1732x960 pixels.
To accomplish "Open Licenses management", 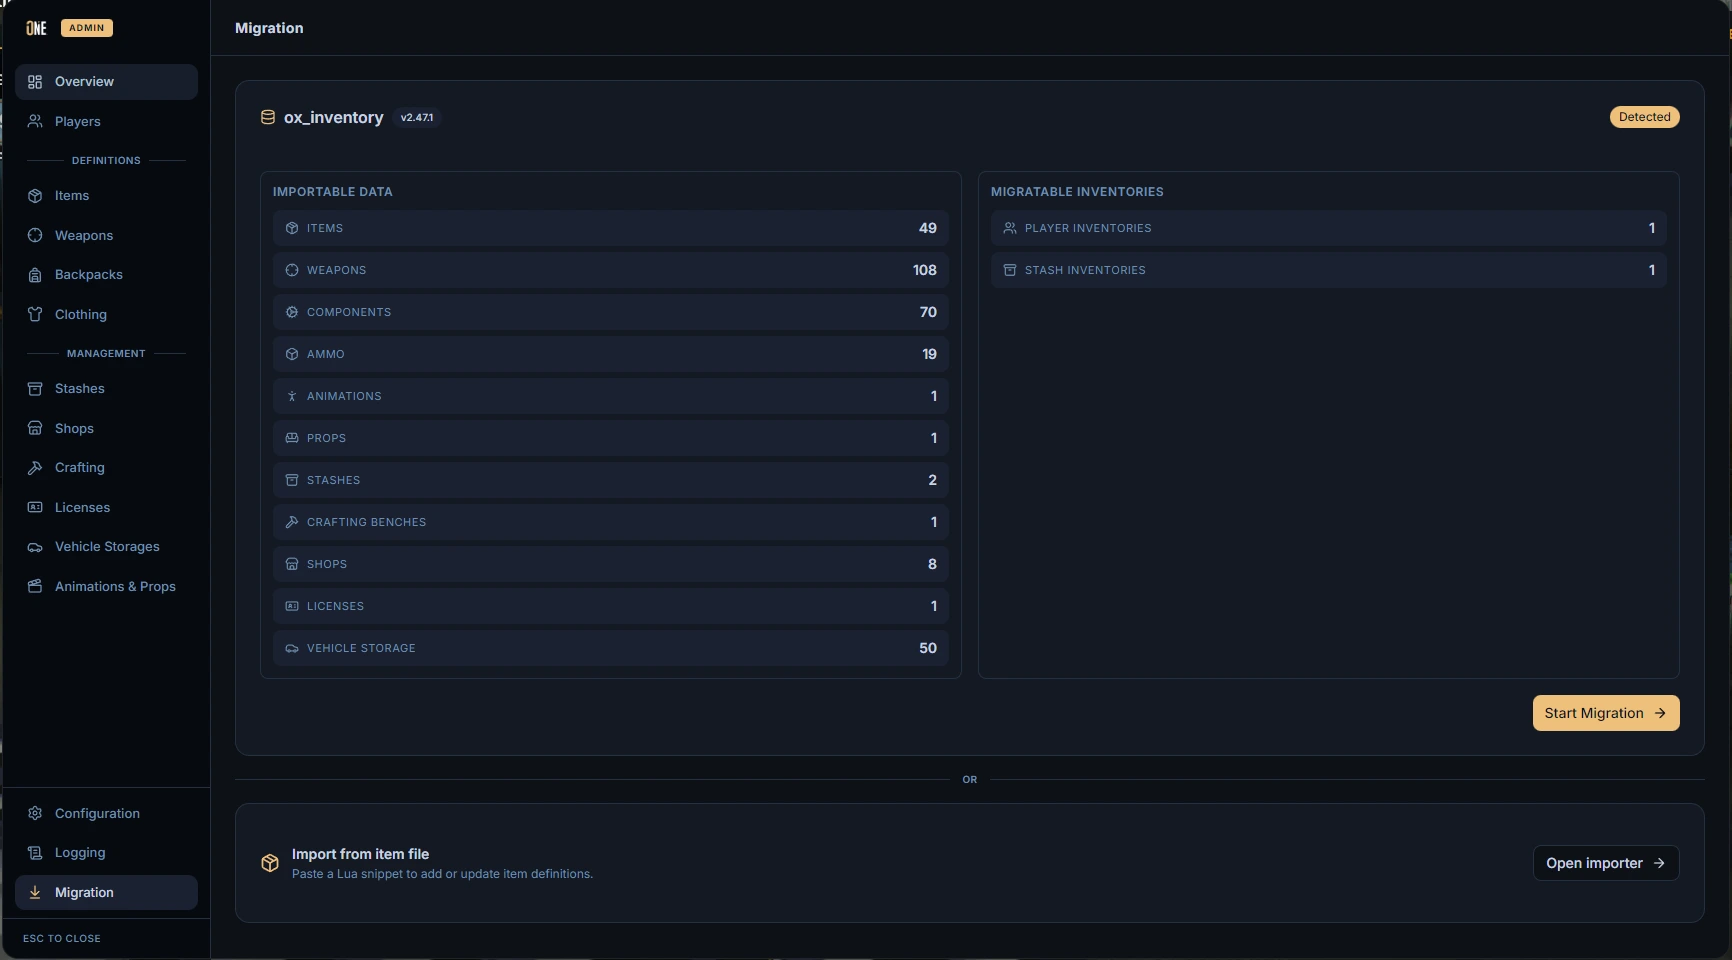I will coord(106,507).
